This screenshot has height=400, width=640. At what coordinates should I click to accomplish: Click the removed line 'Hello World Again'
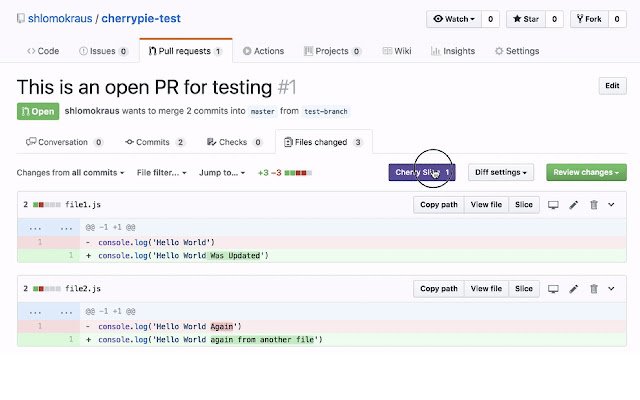point(322,327)
